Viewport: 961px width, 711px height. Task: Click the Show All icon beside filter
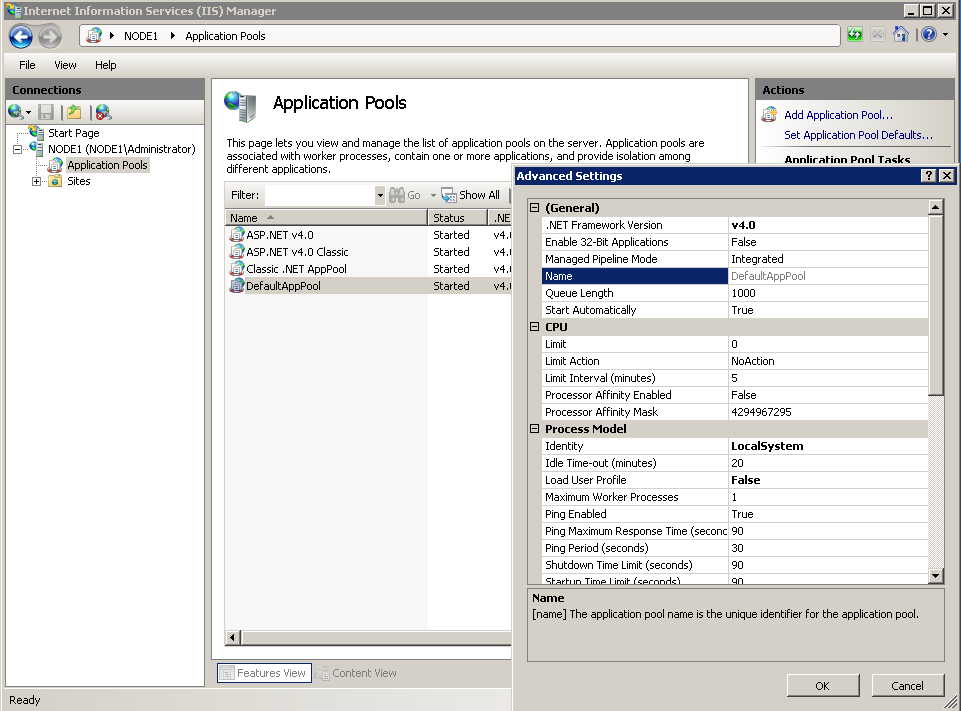450,195
